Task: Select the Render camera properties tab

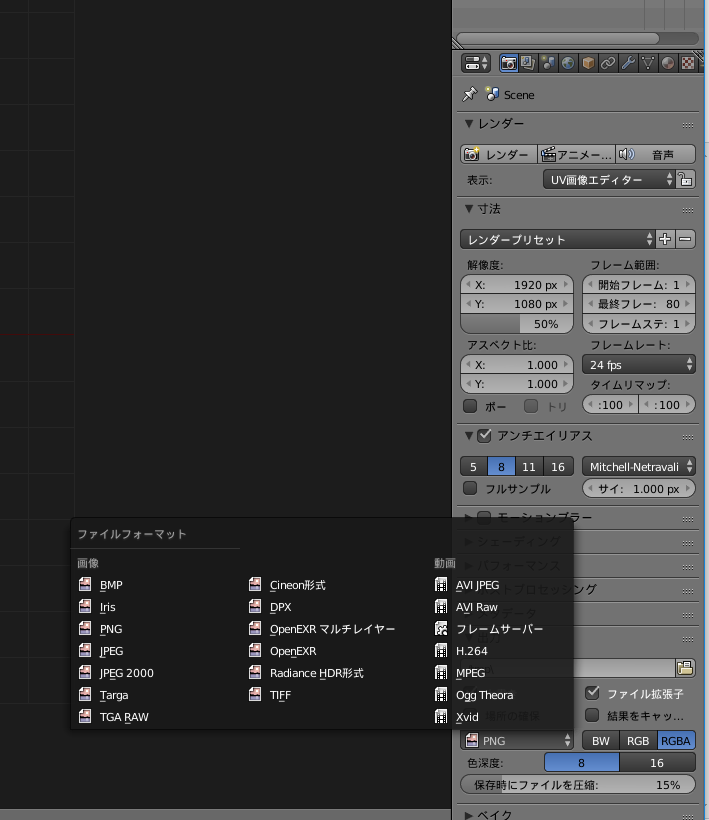Action: [x=508, y=63]
